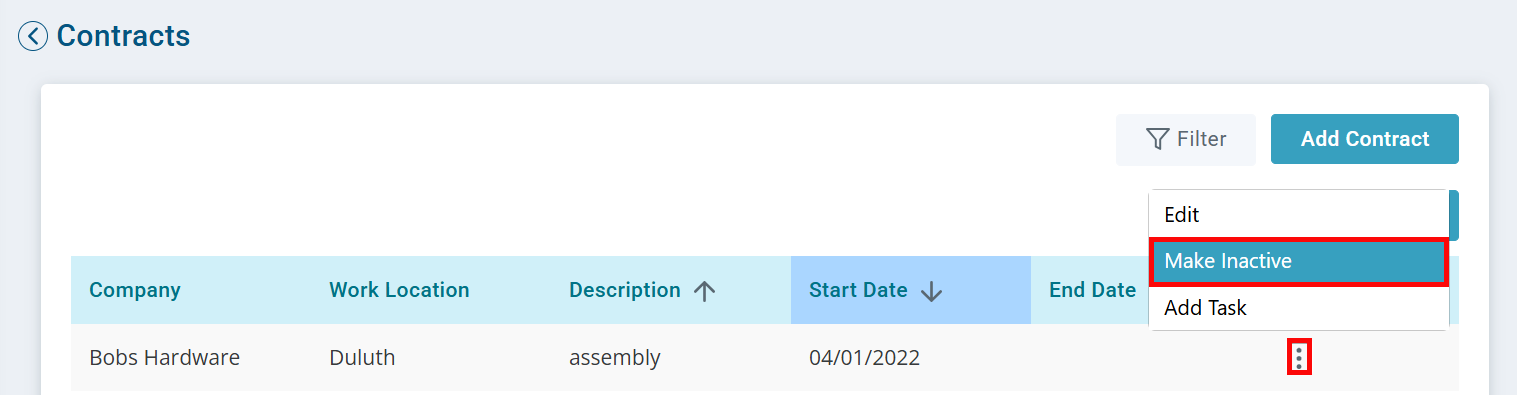Image resolution: width=1517 pixels, height=395 pixels.
Task: Click the back arrow beside Contracts
Action: click(33, 37)
